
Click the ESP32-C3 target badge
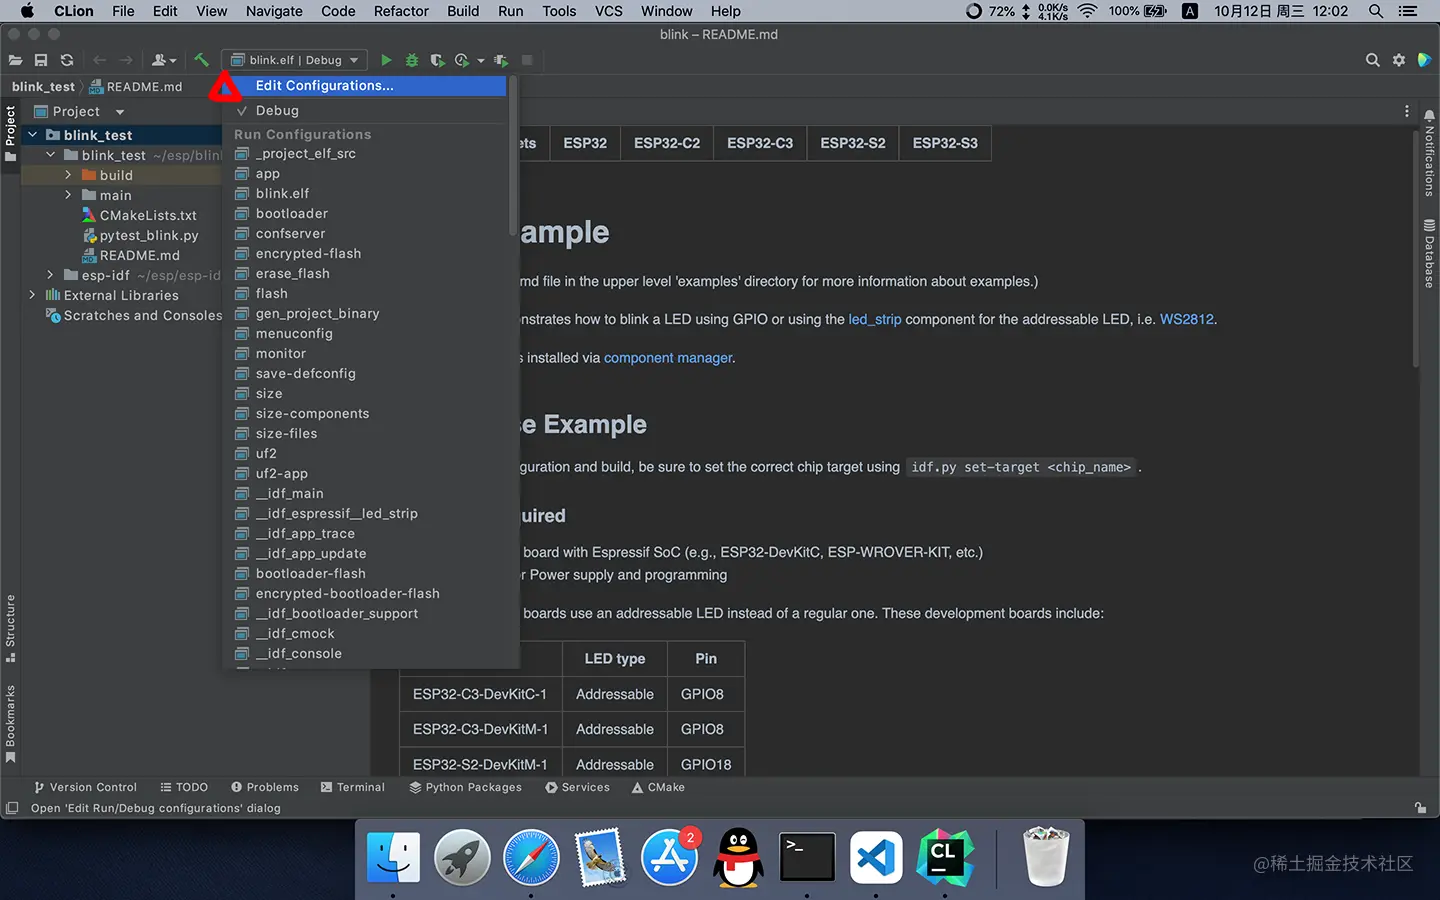click(760, 143)
